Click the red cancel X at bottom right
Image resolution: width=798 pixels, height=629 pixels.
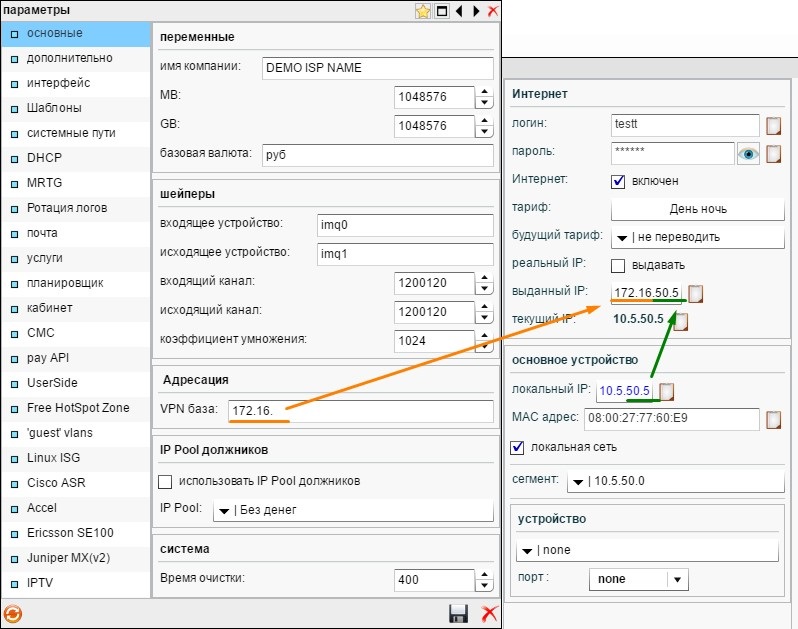(x=489, y=613)
